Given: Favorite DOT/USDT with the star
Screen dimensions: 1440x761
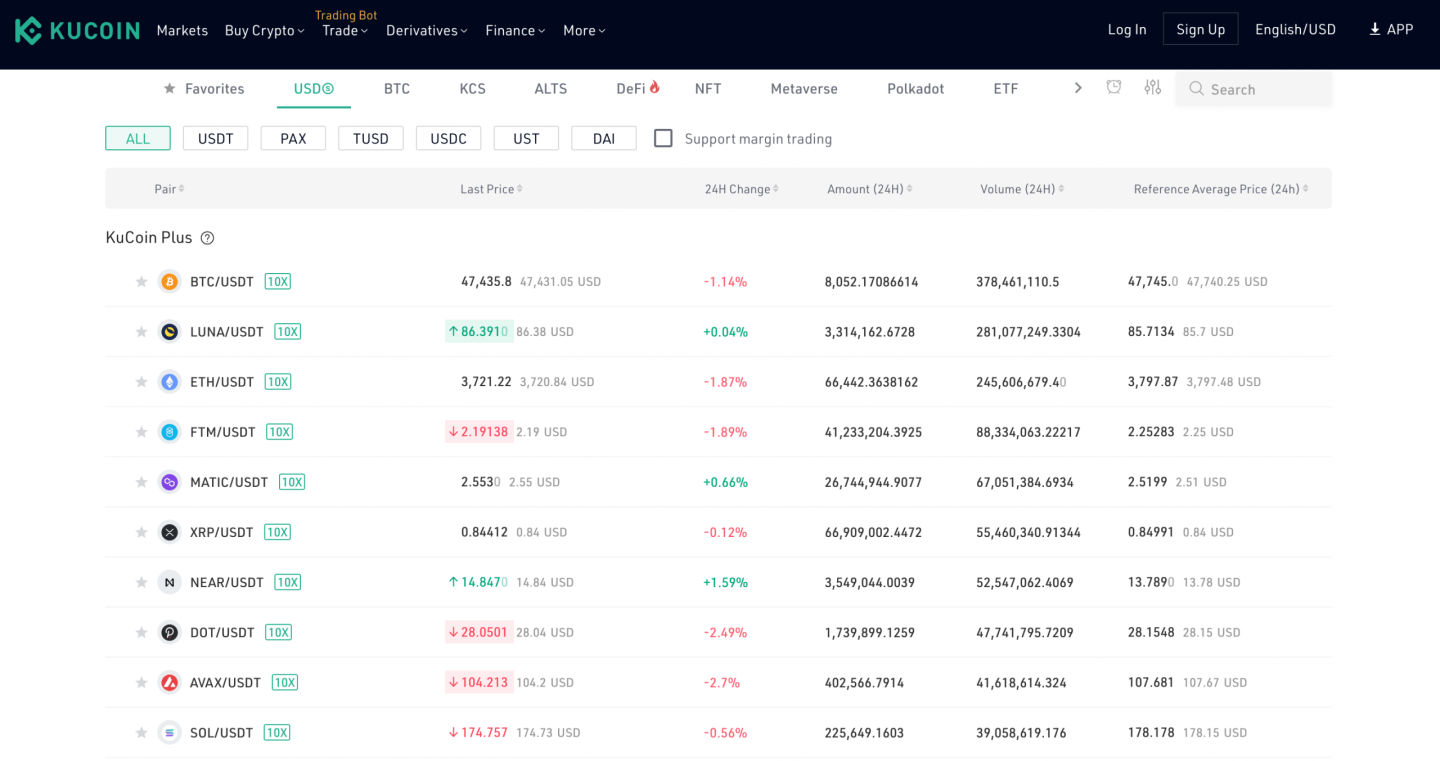Looking at the screenshot, I should coord(142,632).
